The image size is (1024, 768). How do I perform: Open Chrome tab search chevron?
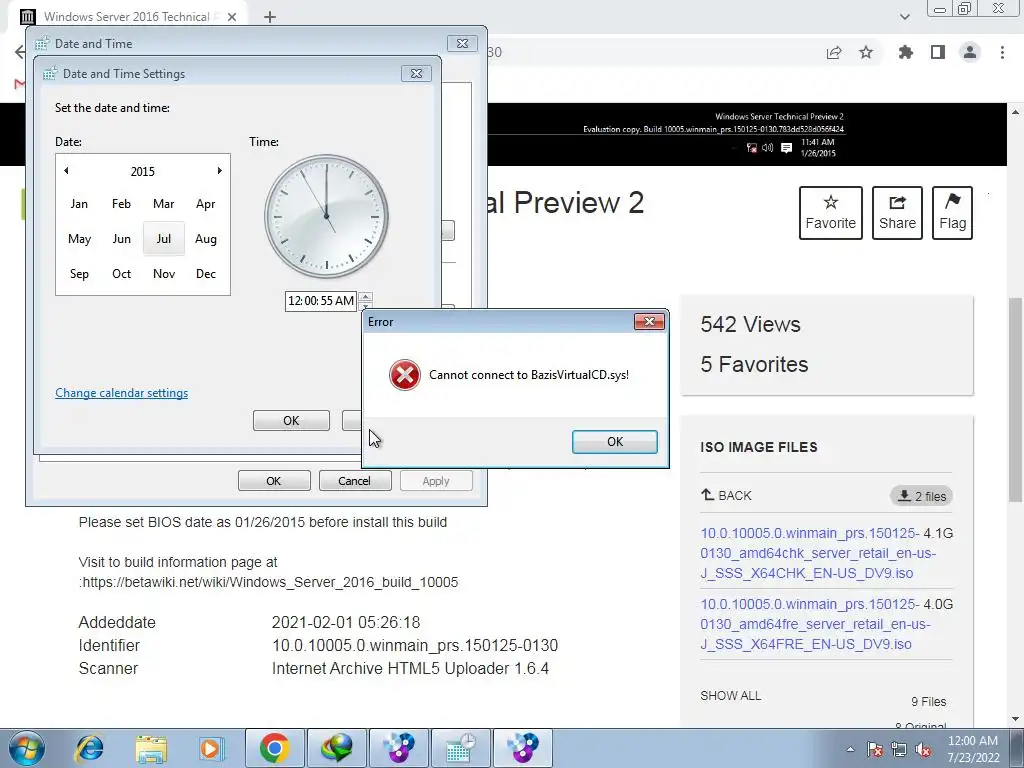pos(904,17)
